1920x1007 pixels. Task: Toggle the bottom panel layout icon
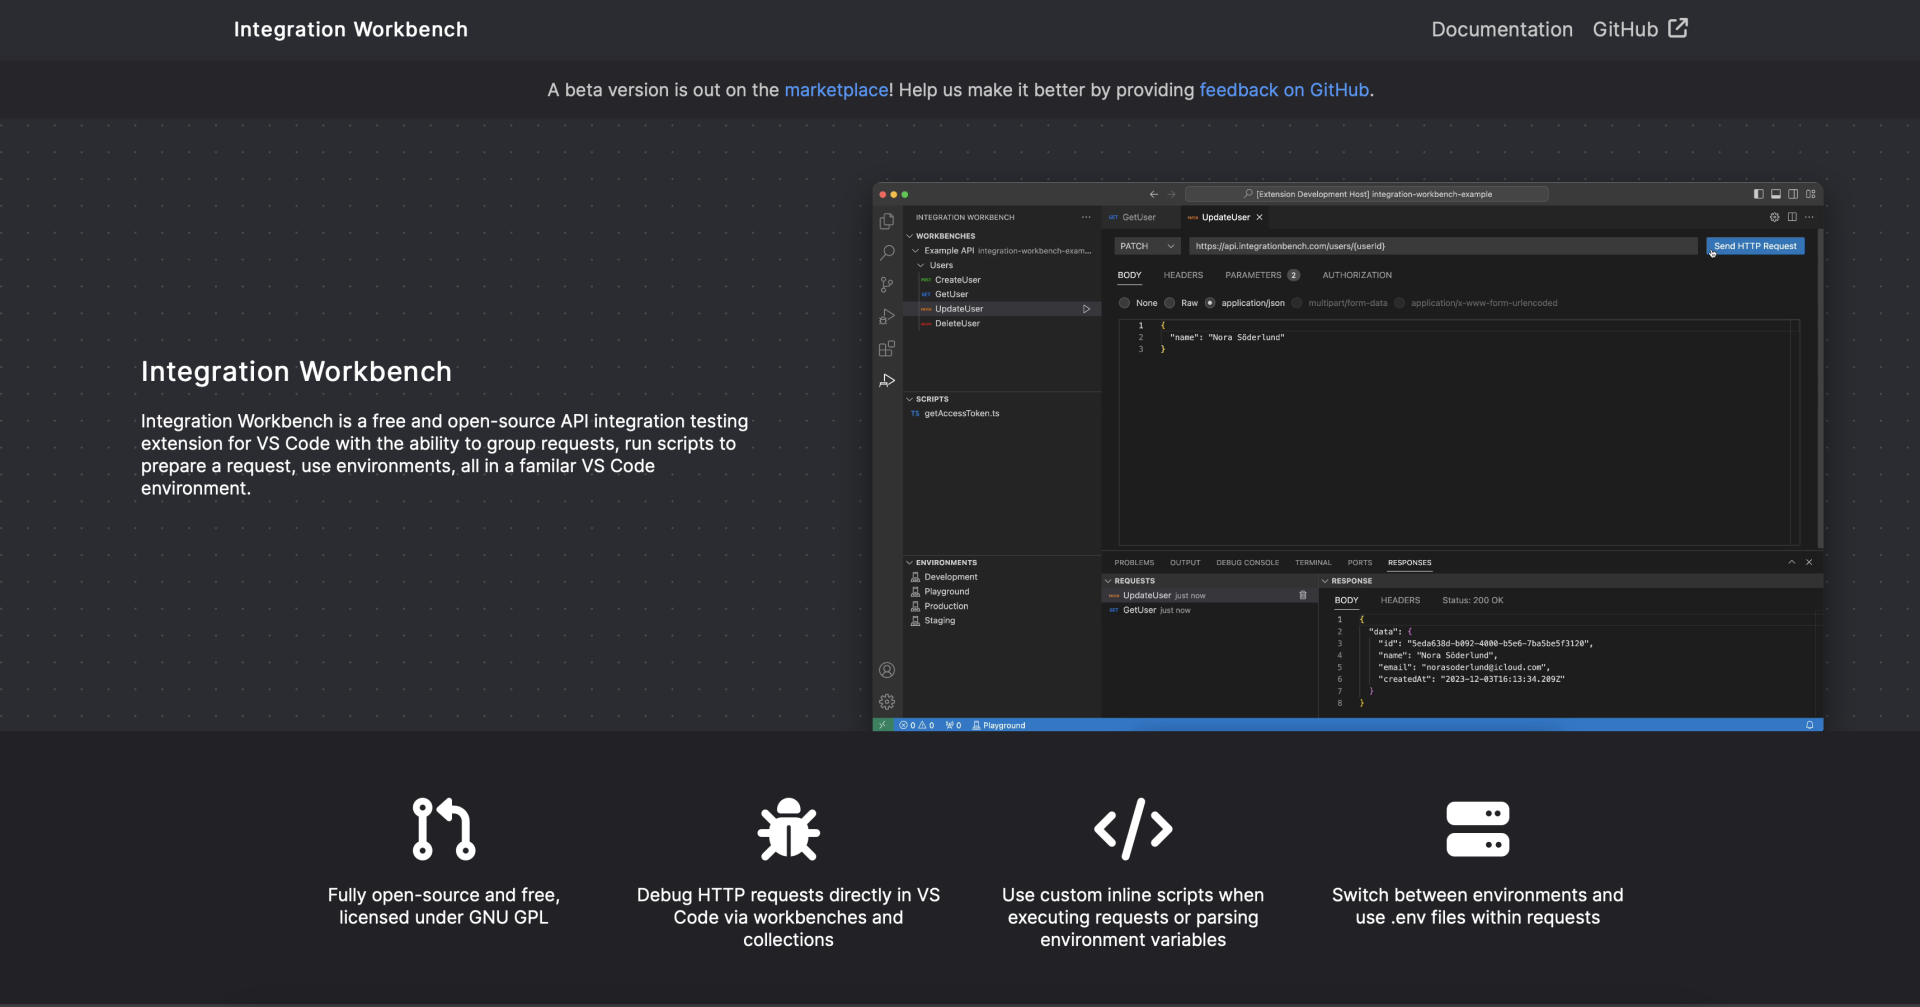coord(1776,194)
